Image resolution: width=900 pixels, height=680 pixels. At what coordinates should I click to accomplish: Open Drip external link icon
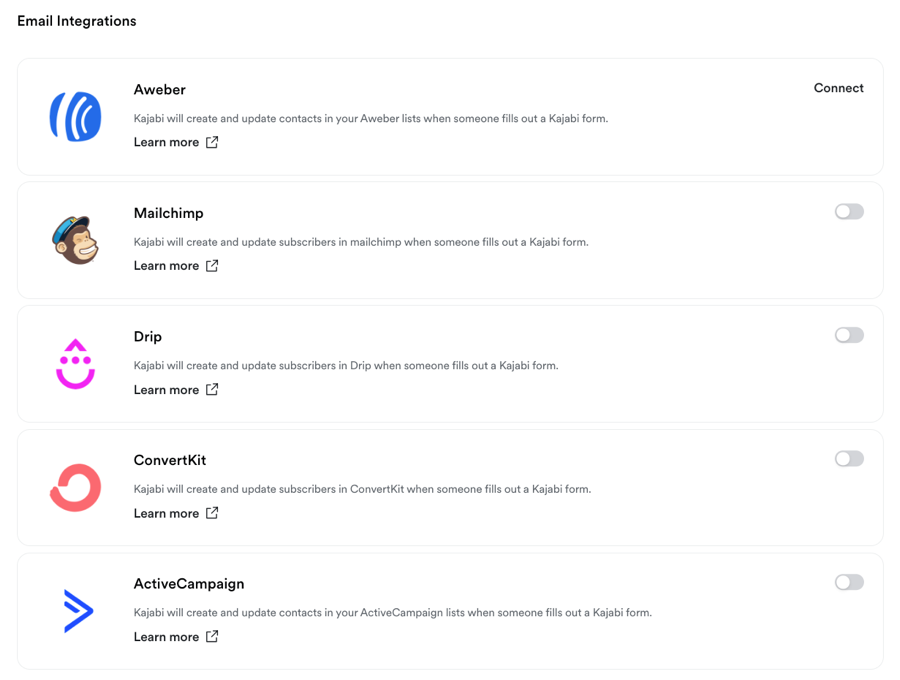(x=212, y=390)
